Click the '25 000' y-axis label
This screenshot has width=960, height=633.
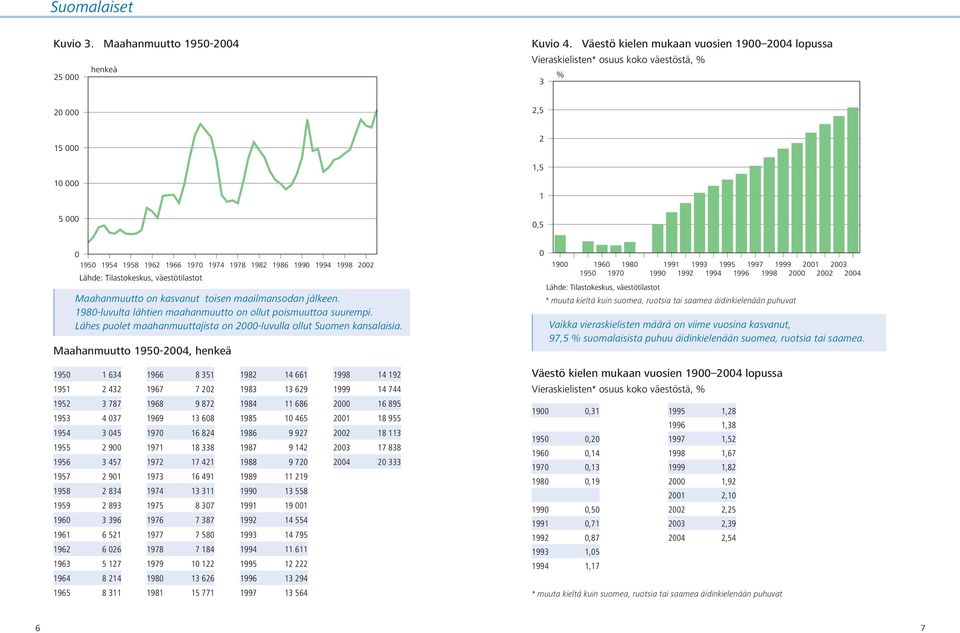pyautogui.click(x=66, y=77)
